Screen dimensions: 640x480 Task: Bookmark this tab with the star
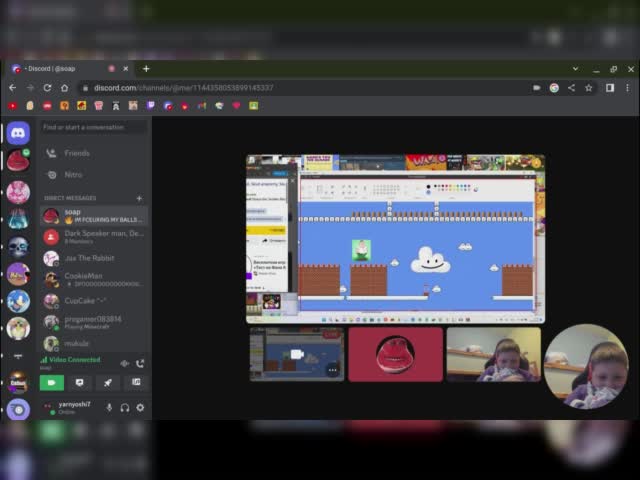(589, 88)
